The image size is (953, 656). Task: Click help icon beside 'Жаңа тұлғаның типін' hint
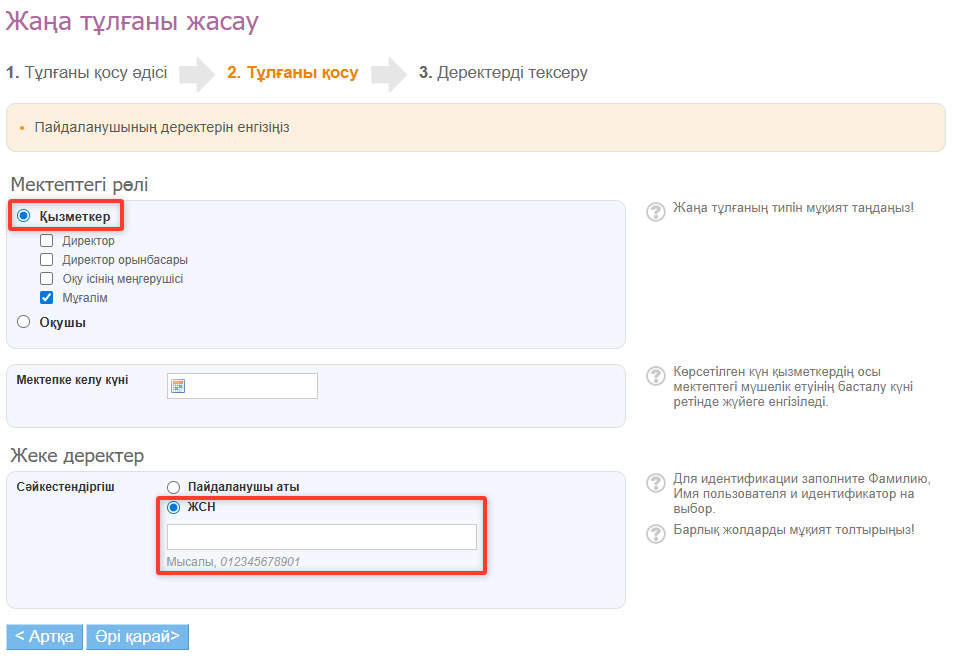click(x=655, y=211)
